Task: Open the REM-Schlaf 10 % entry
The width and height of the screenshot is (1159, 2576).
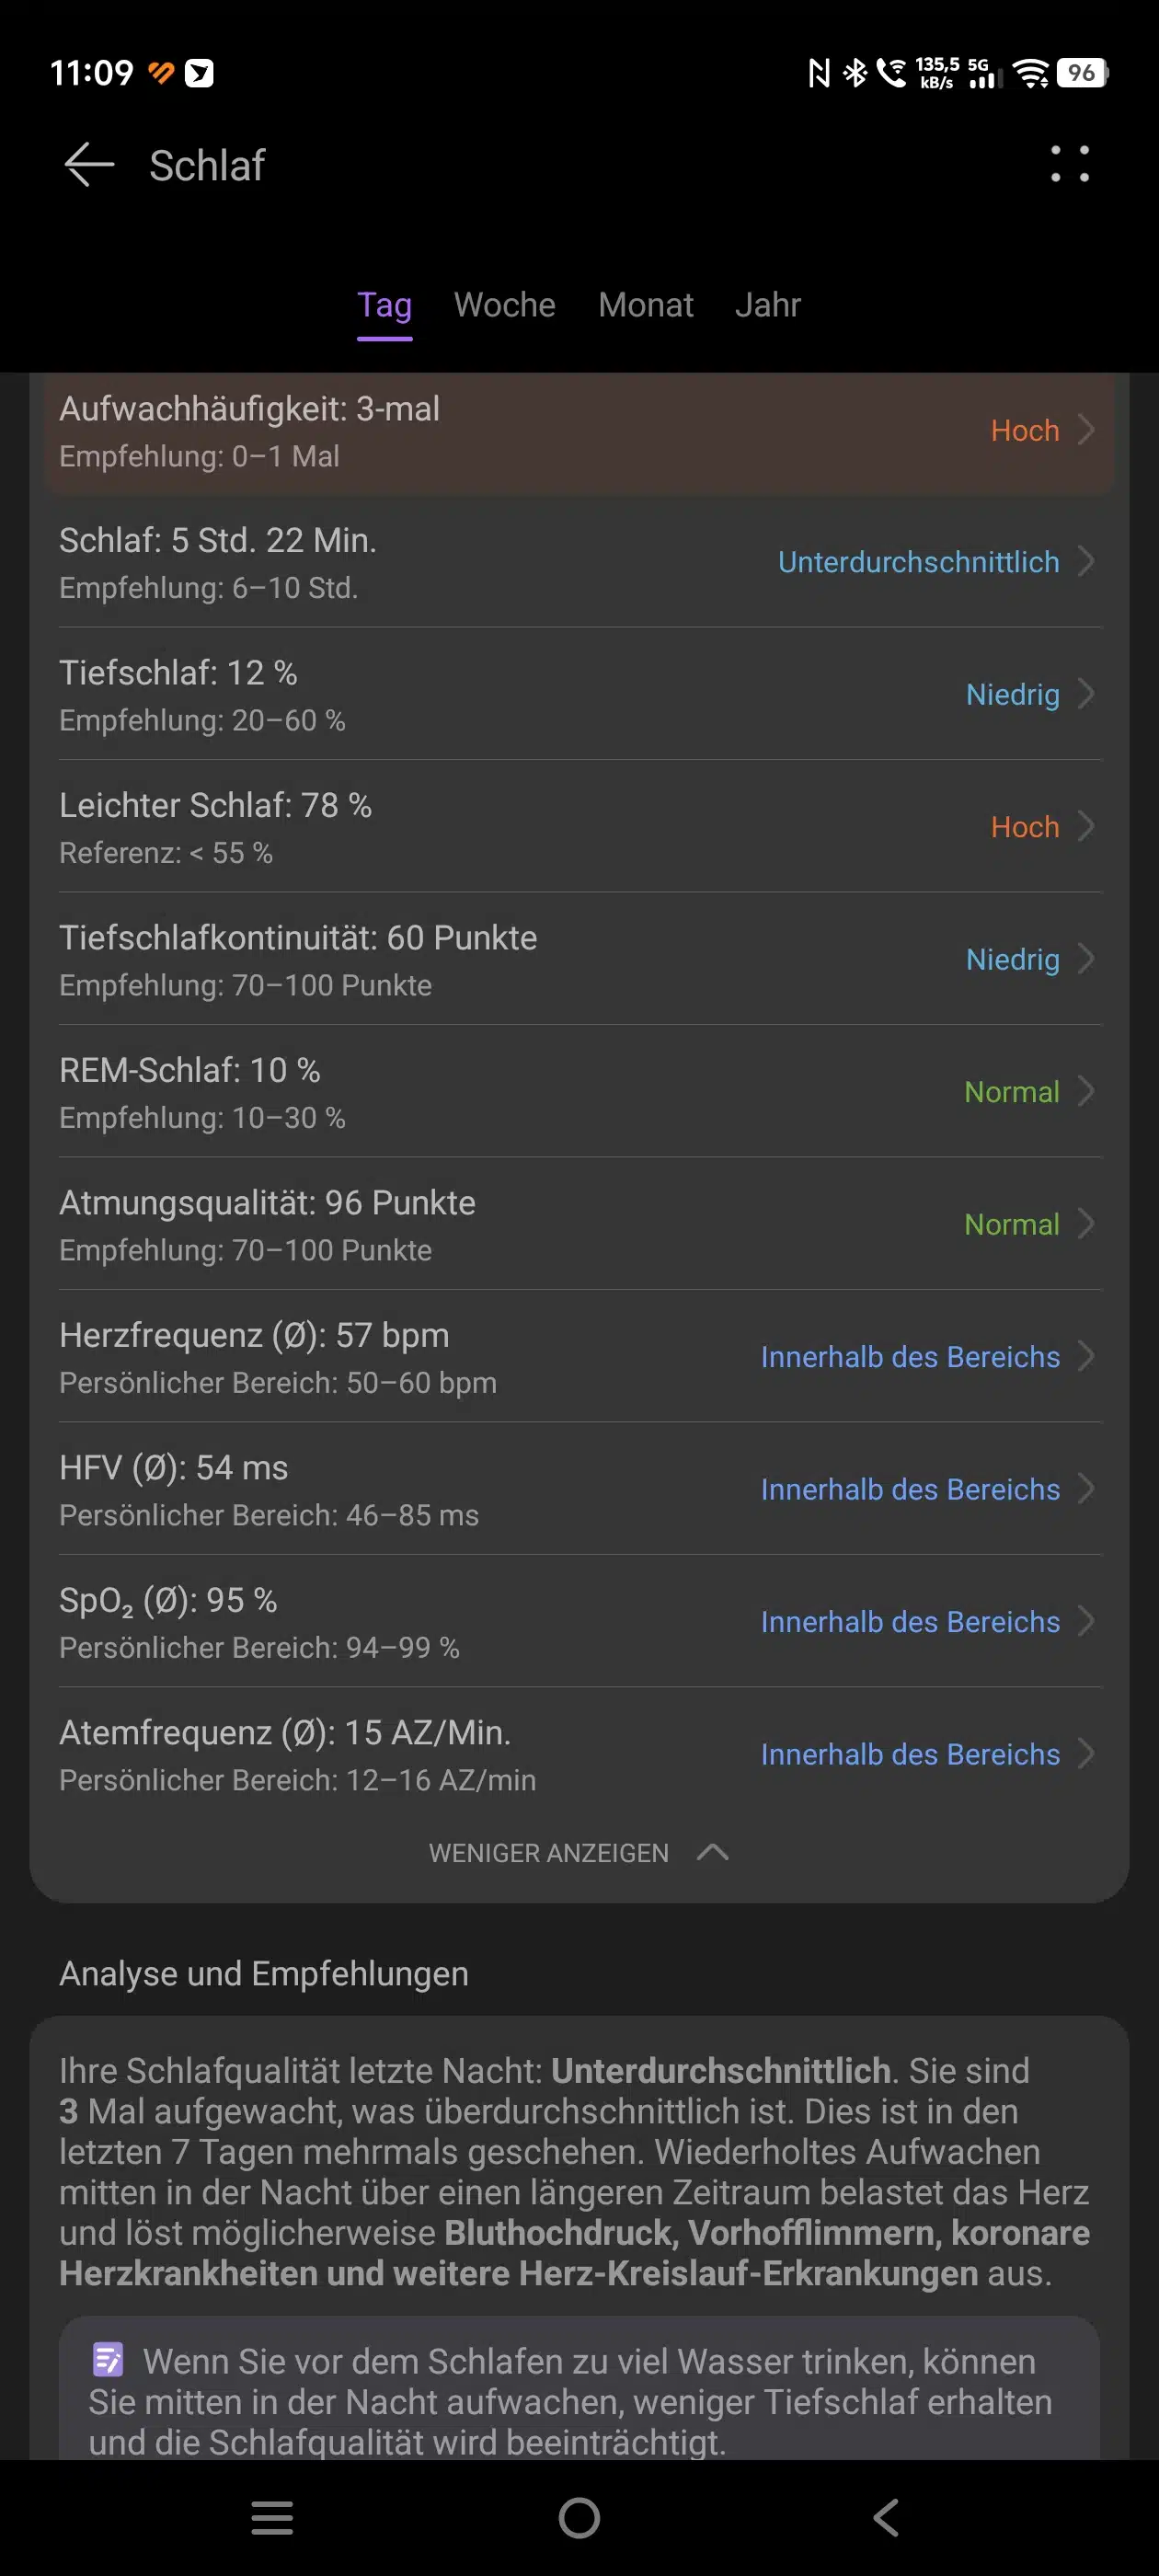Action: (x=190, y=1071)
